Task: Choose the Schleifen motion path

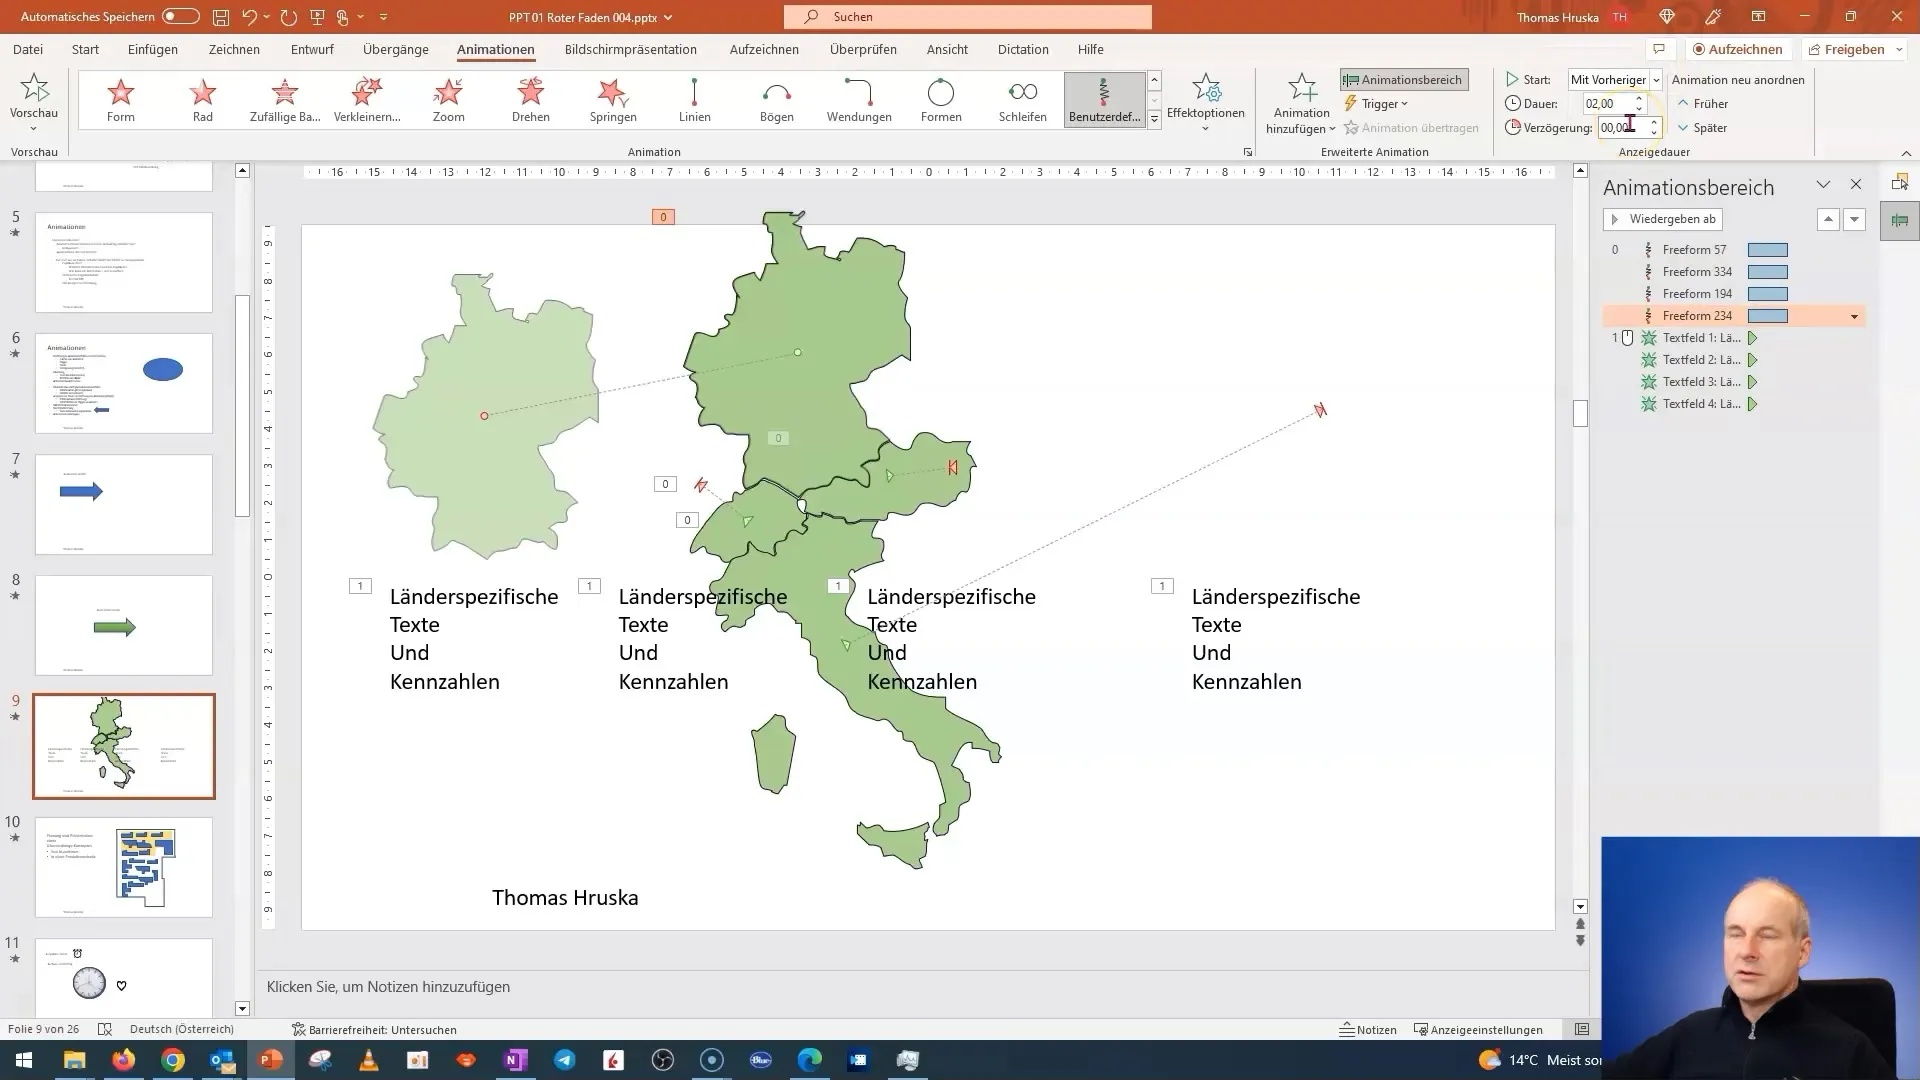Action: pyautogui.click(x=1023, y=100)
